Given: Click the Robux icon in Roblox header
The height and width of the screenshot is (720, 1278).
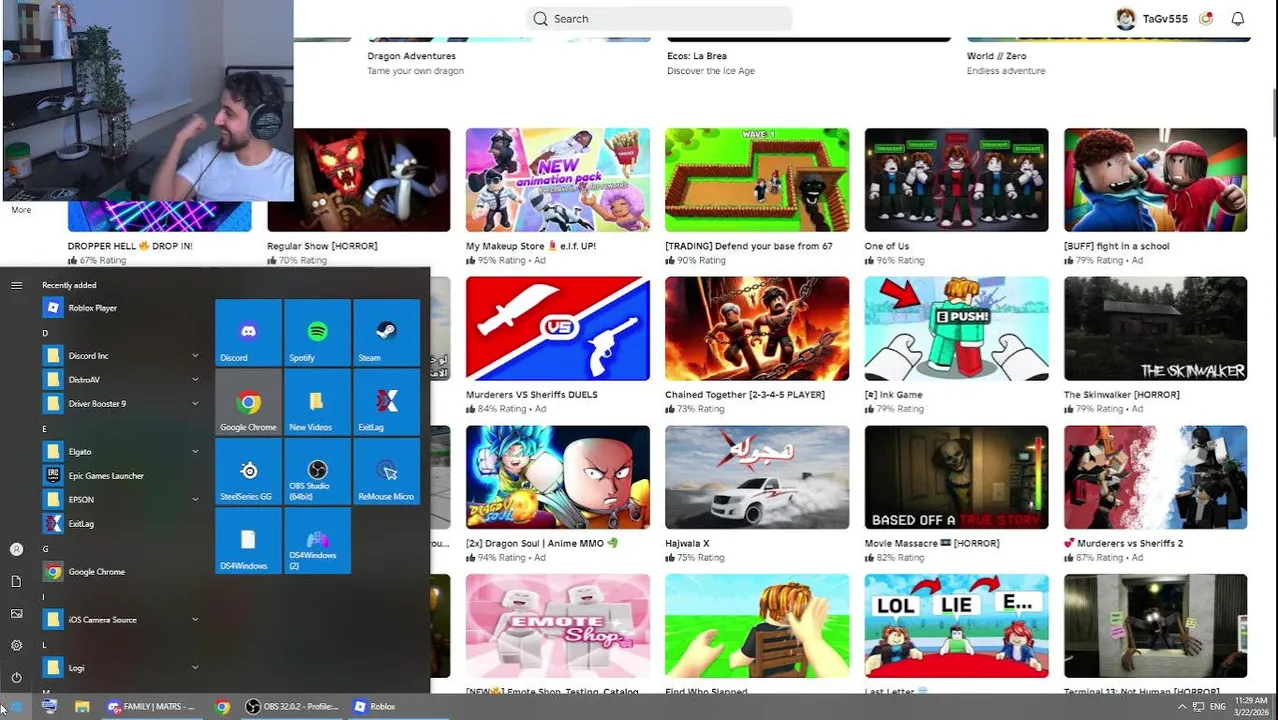Looking at the screenshot, I should 1206,18.
